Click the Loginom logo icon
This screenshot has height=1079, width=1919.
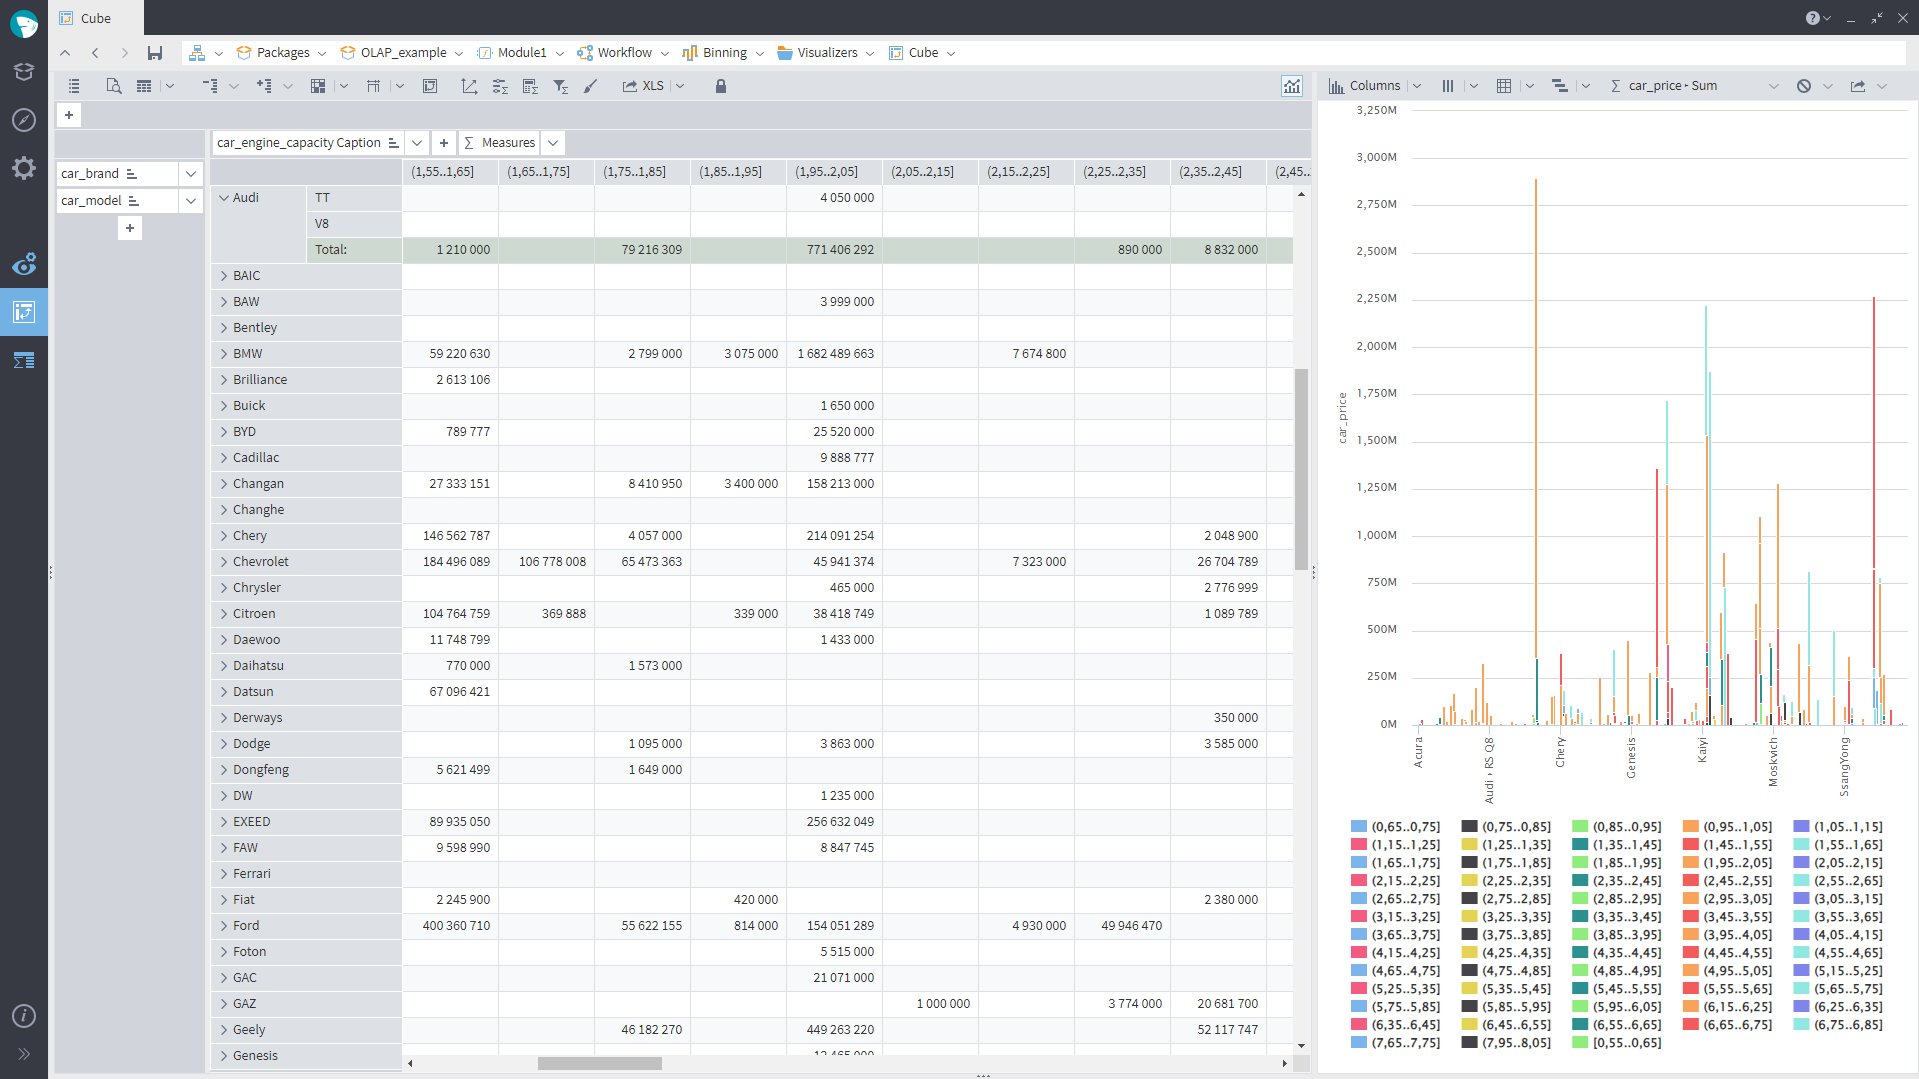point(24,24)
